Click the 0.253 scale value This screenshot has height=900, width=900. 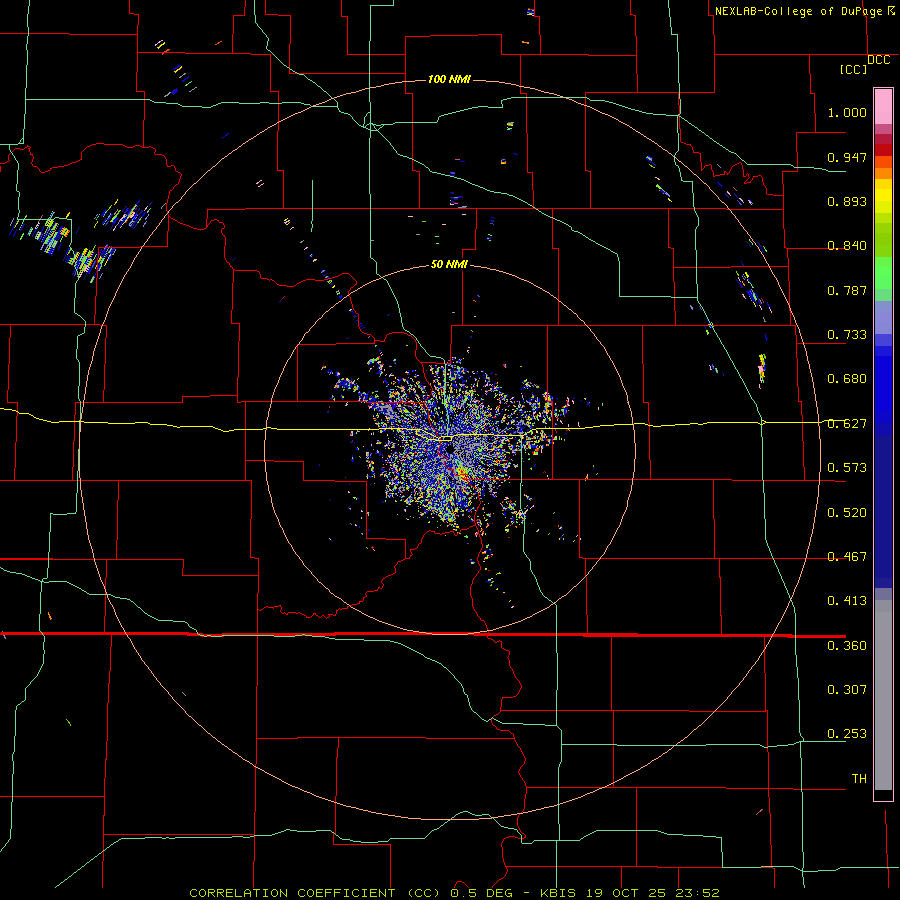(847, 734)
